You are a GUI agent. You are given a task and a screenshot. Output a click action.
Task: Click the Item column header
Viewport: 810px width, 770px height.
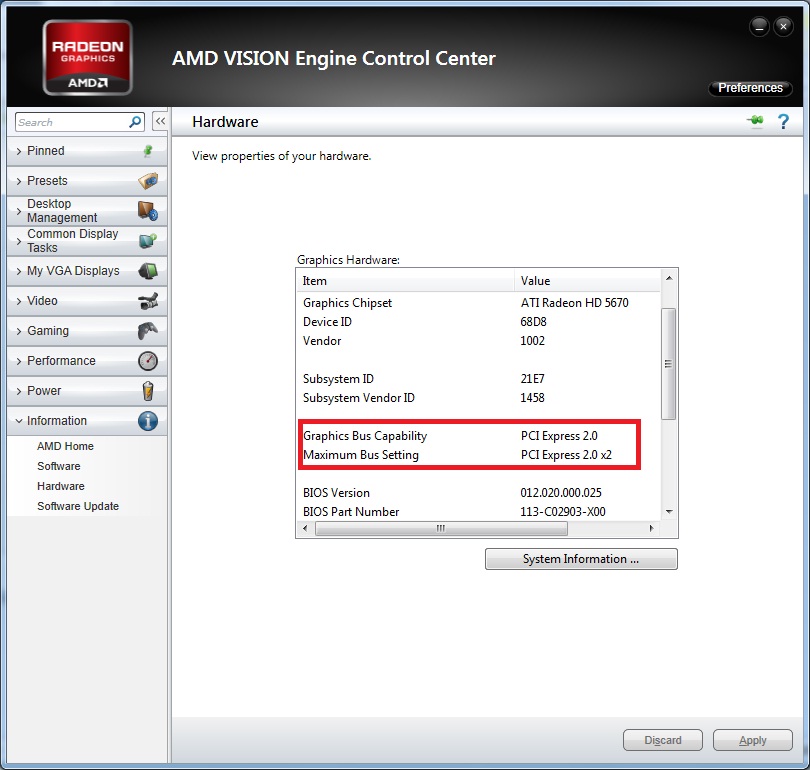click(x=406, y=281)
